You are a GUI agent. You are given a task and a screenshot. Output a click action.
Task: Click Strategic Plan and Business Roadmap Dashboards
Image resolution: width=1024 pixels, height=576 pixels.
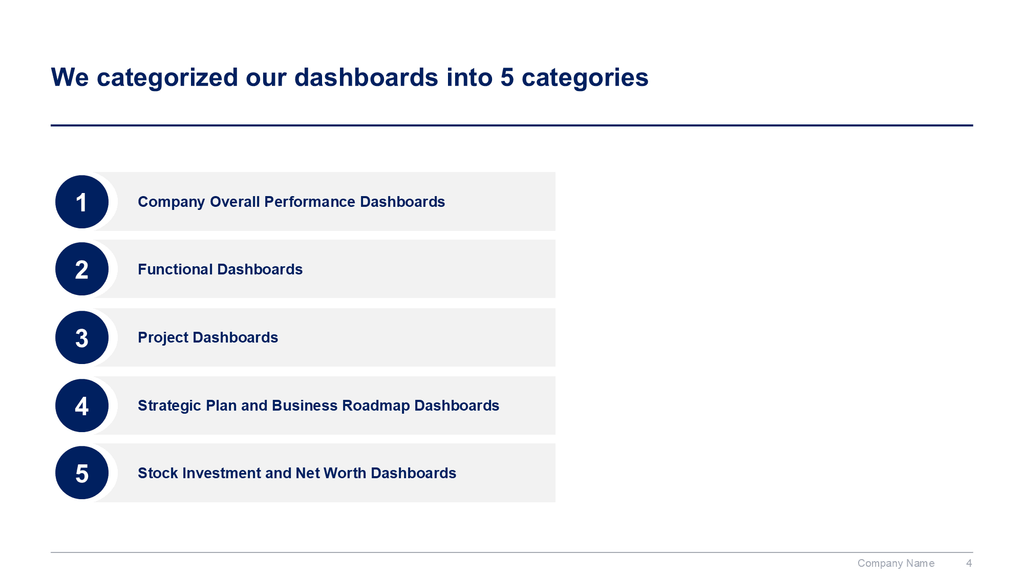[318, 406]
